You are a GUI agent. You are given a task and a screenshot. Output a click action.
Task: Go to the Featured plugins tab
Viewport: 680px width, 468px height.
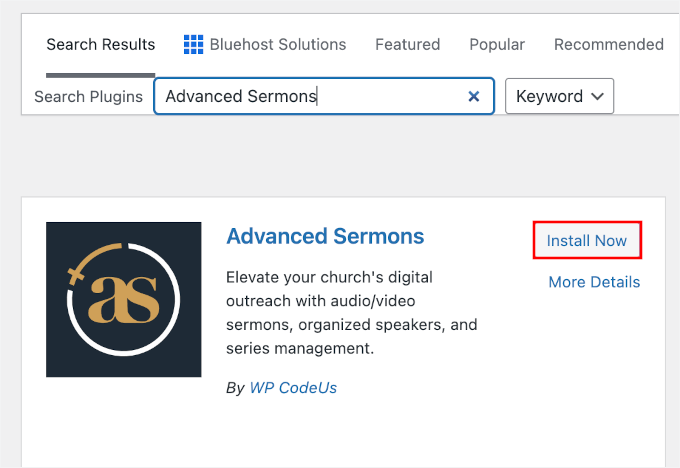(x=407, y=45)
